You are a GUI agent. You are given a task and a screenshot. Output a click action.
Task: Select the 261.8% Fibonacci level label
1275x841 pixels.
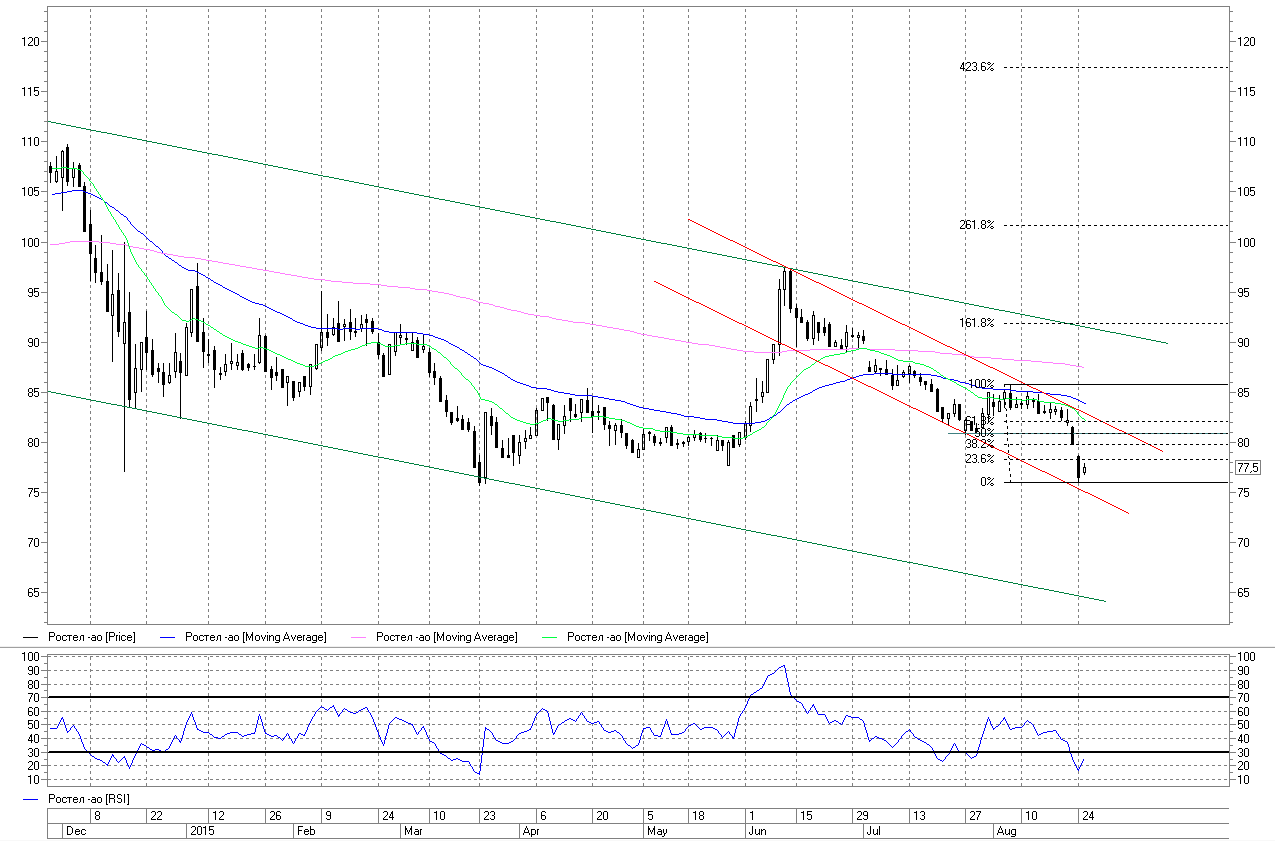coord(976,225)
